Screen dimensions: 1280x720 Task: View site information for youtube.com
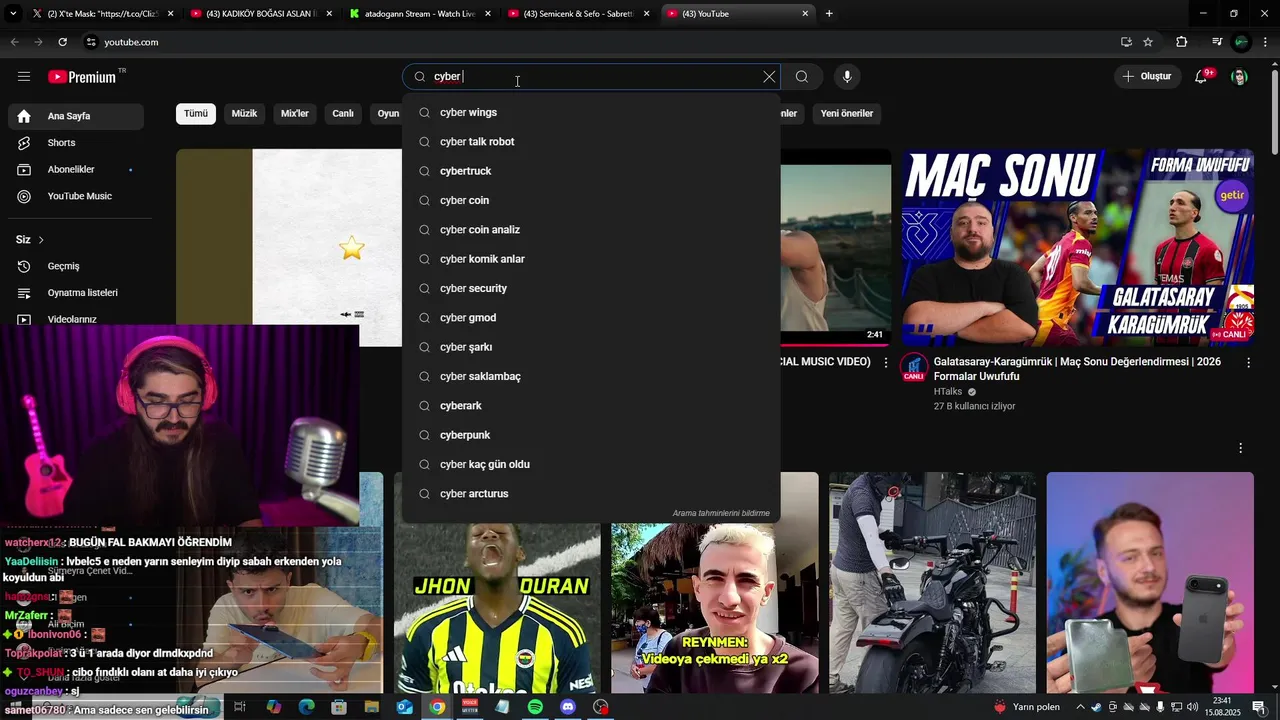click(x=91, y=42)
